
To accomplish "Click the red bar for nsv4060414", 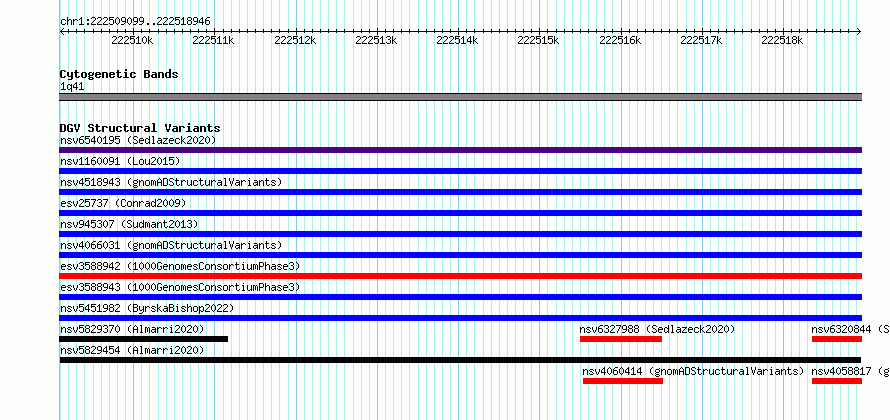I will coord(623,381).
